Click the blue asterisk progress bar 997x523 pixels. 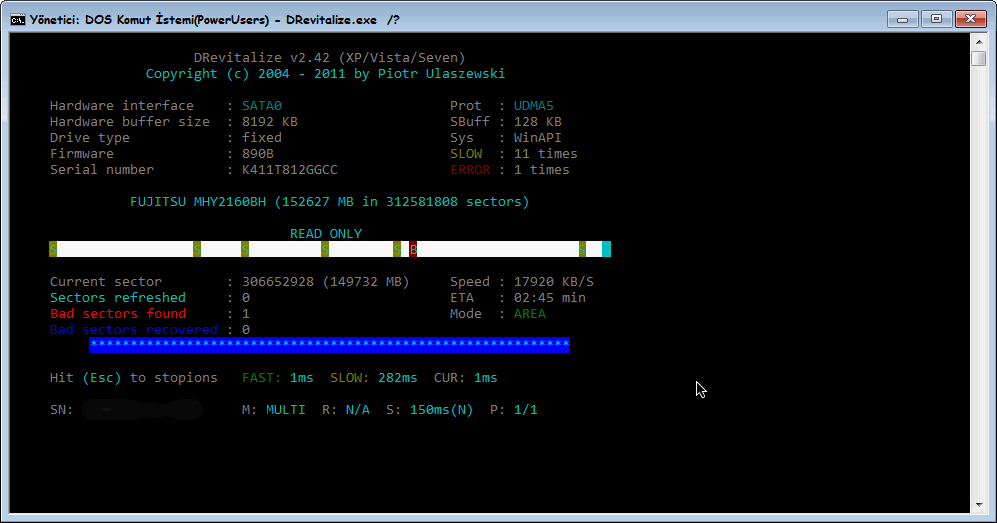coord(329,345)
